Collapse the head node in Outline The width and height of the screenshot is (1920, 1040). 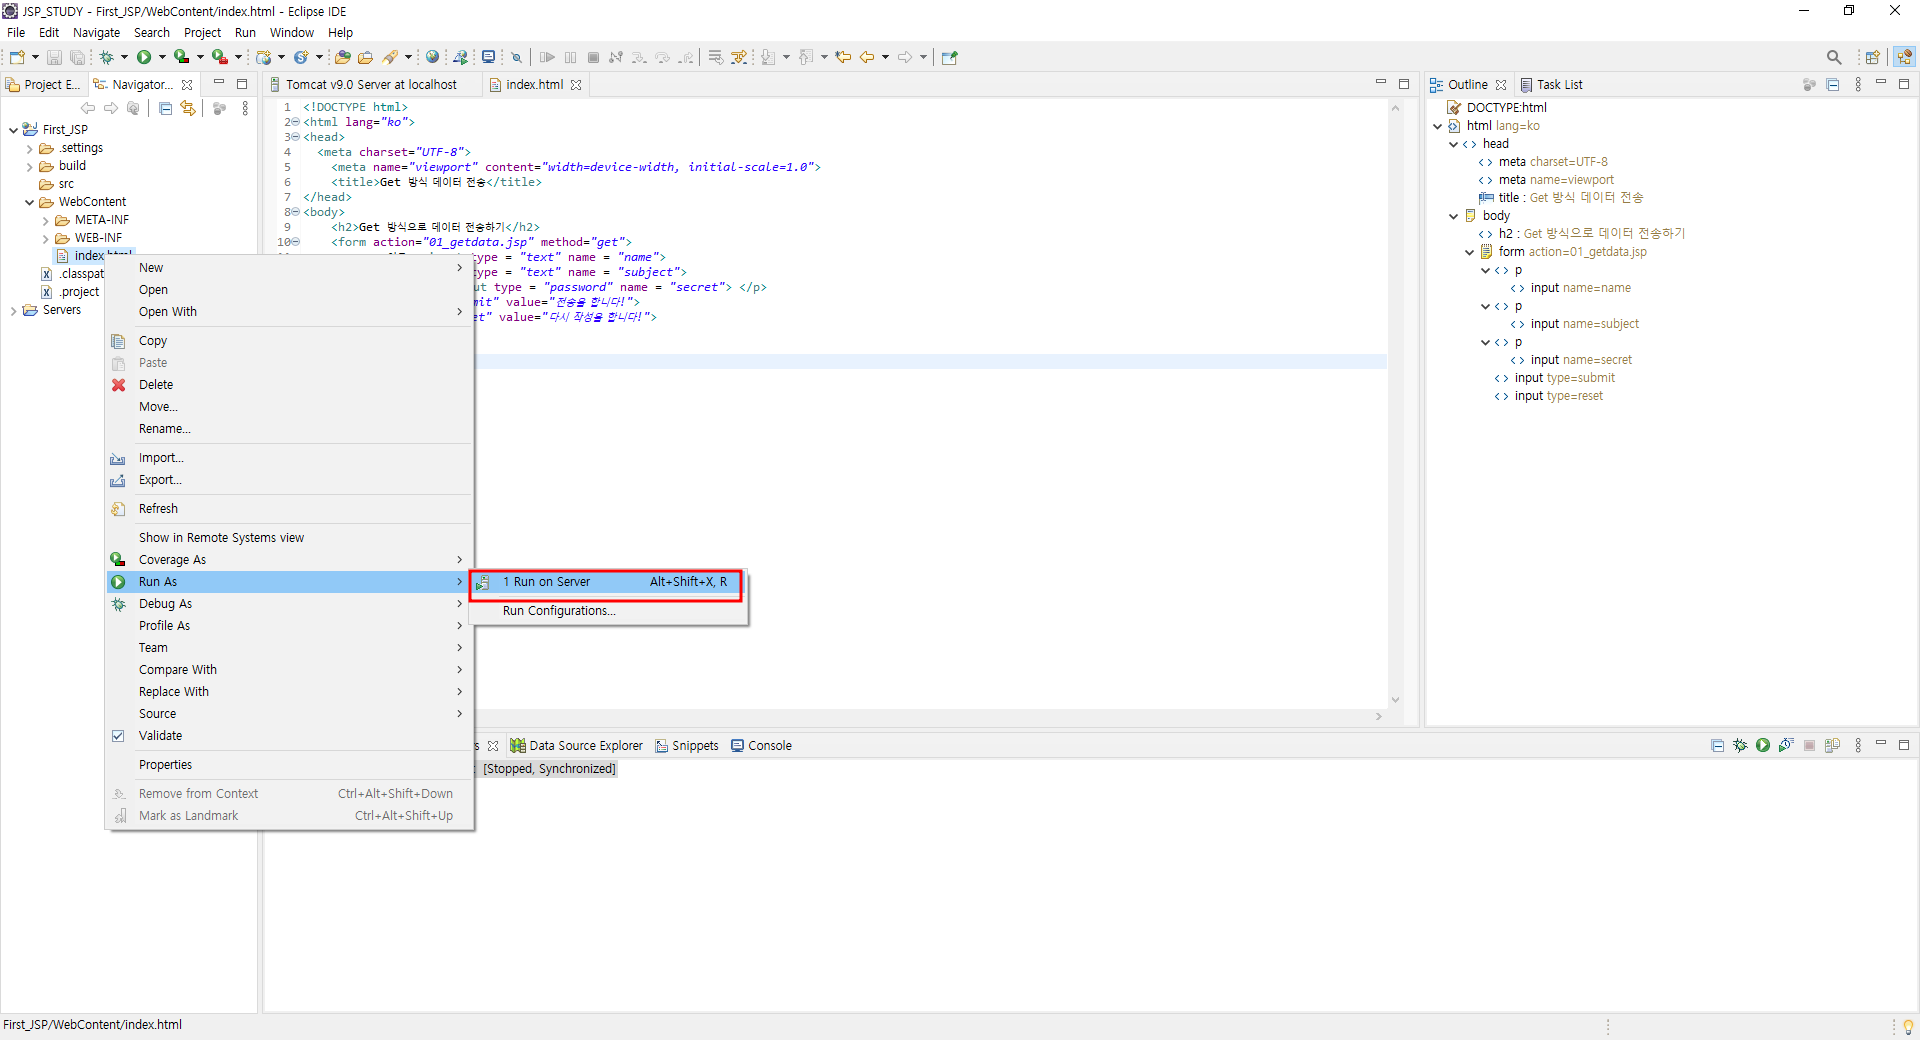coord(1453,144)
